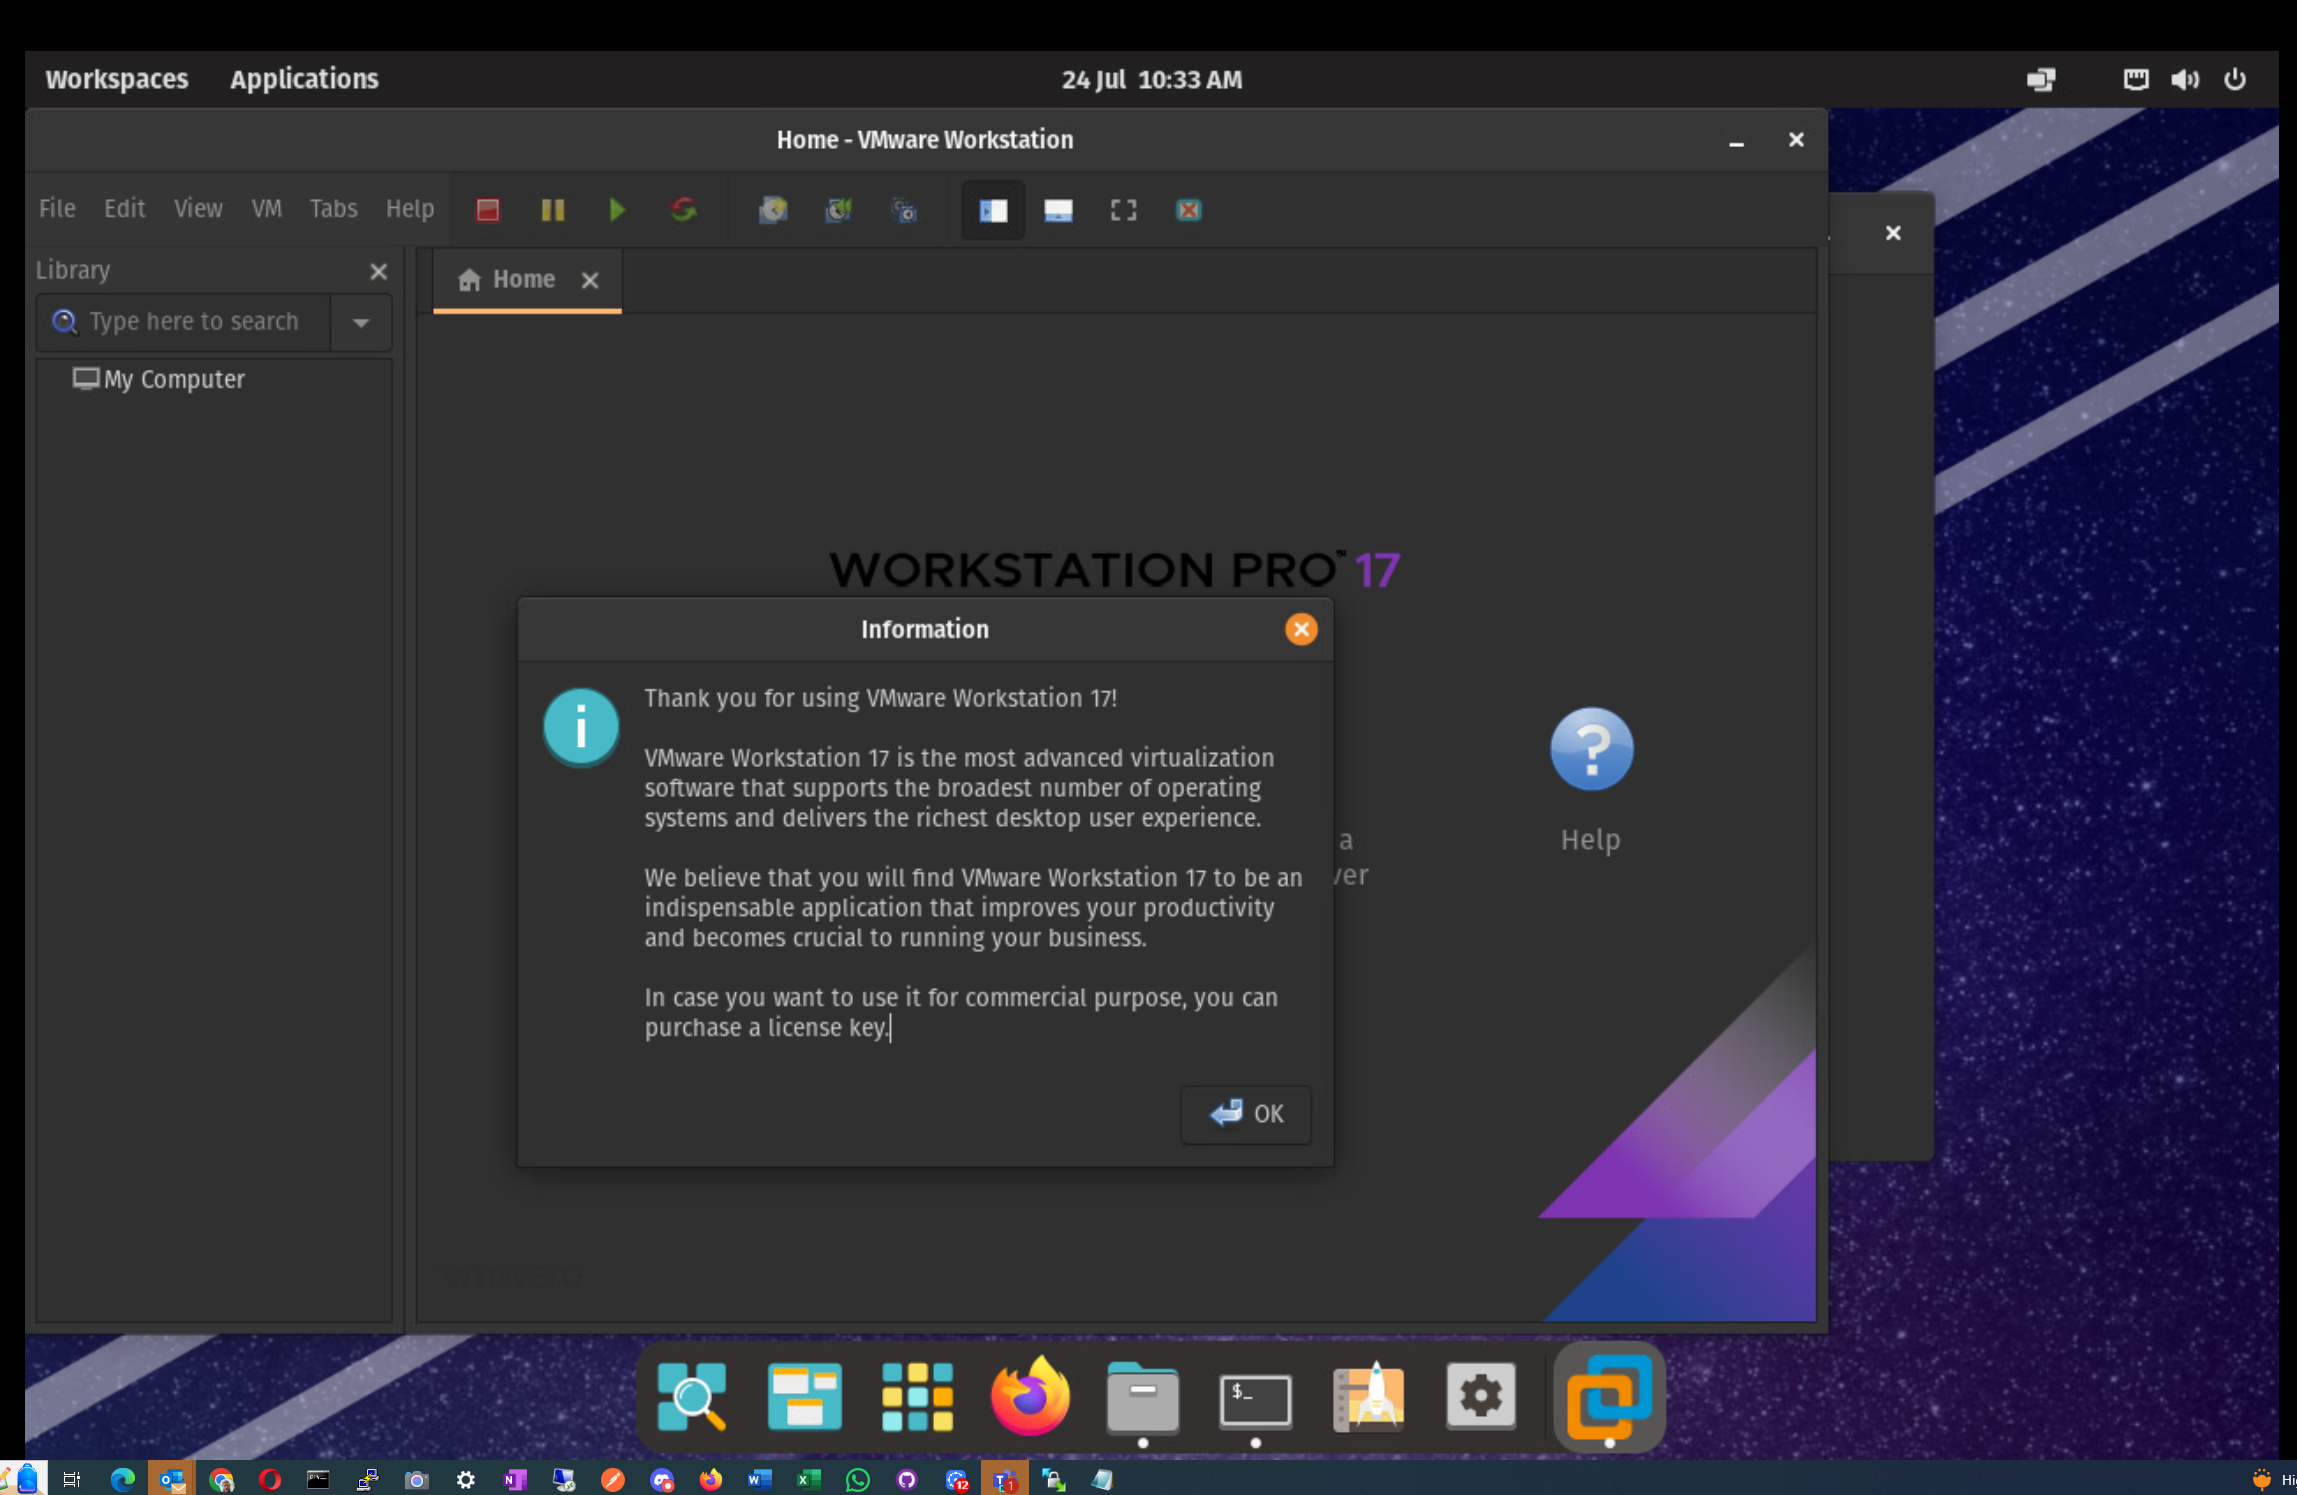Image resolution: width=2297 pixels, height=1495 pixels.
Task: Toggle full screen mode
Action: click(1122, 210)
